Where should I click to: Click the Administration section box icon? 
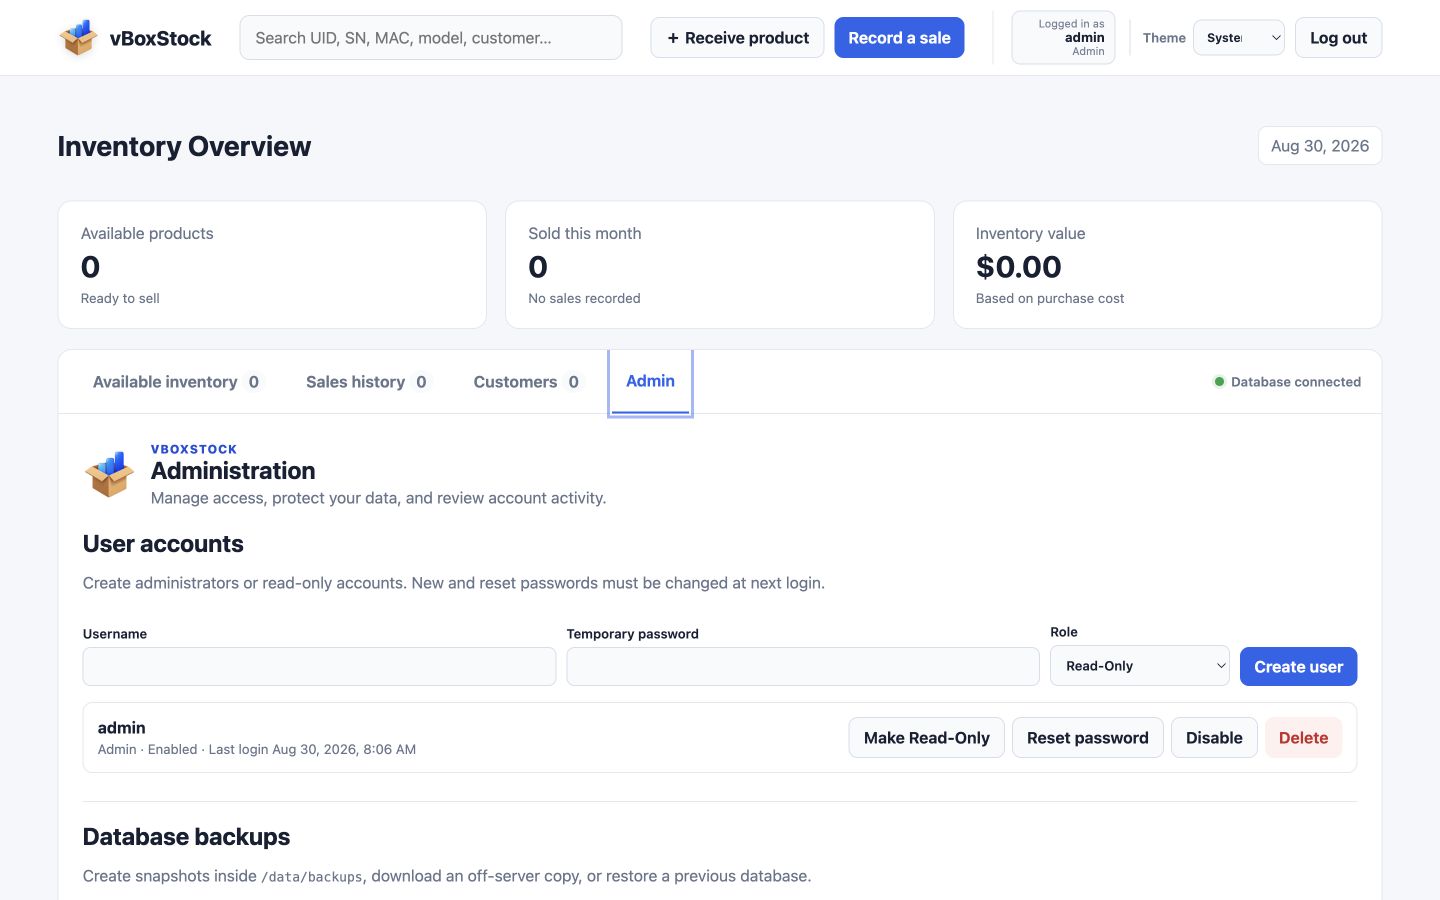coord(109,474)
